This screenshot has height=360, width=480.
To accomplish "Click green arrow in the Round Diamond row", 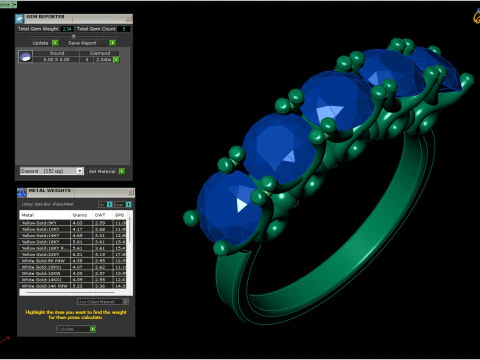I will point(116,59).
